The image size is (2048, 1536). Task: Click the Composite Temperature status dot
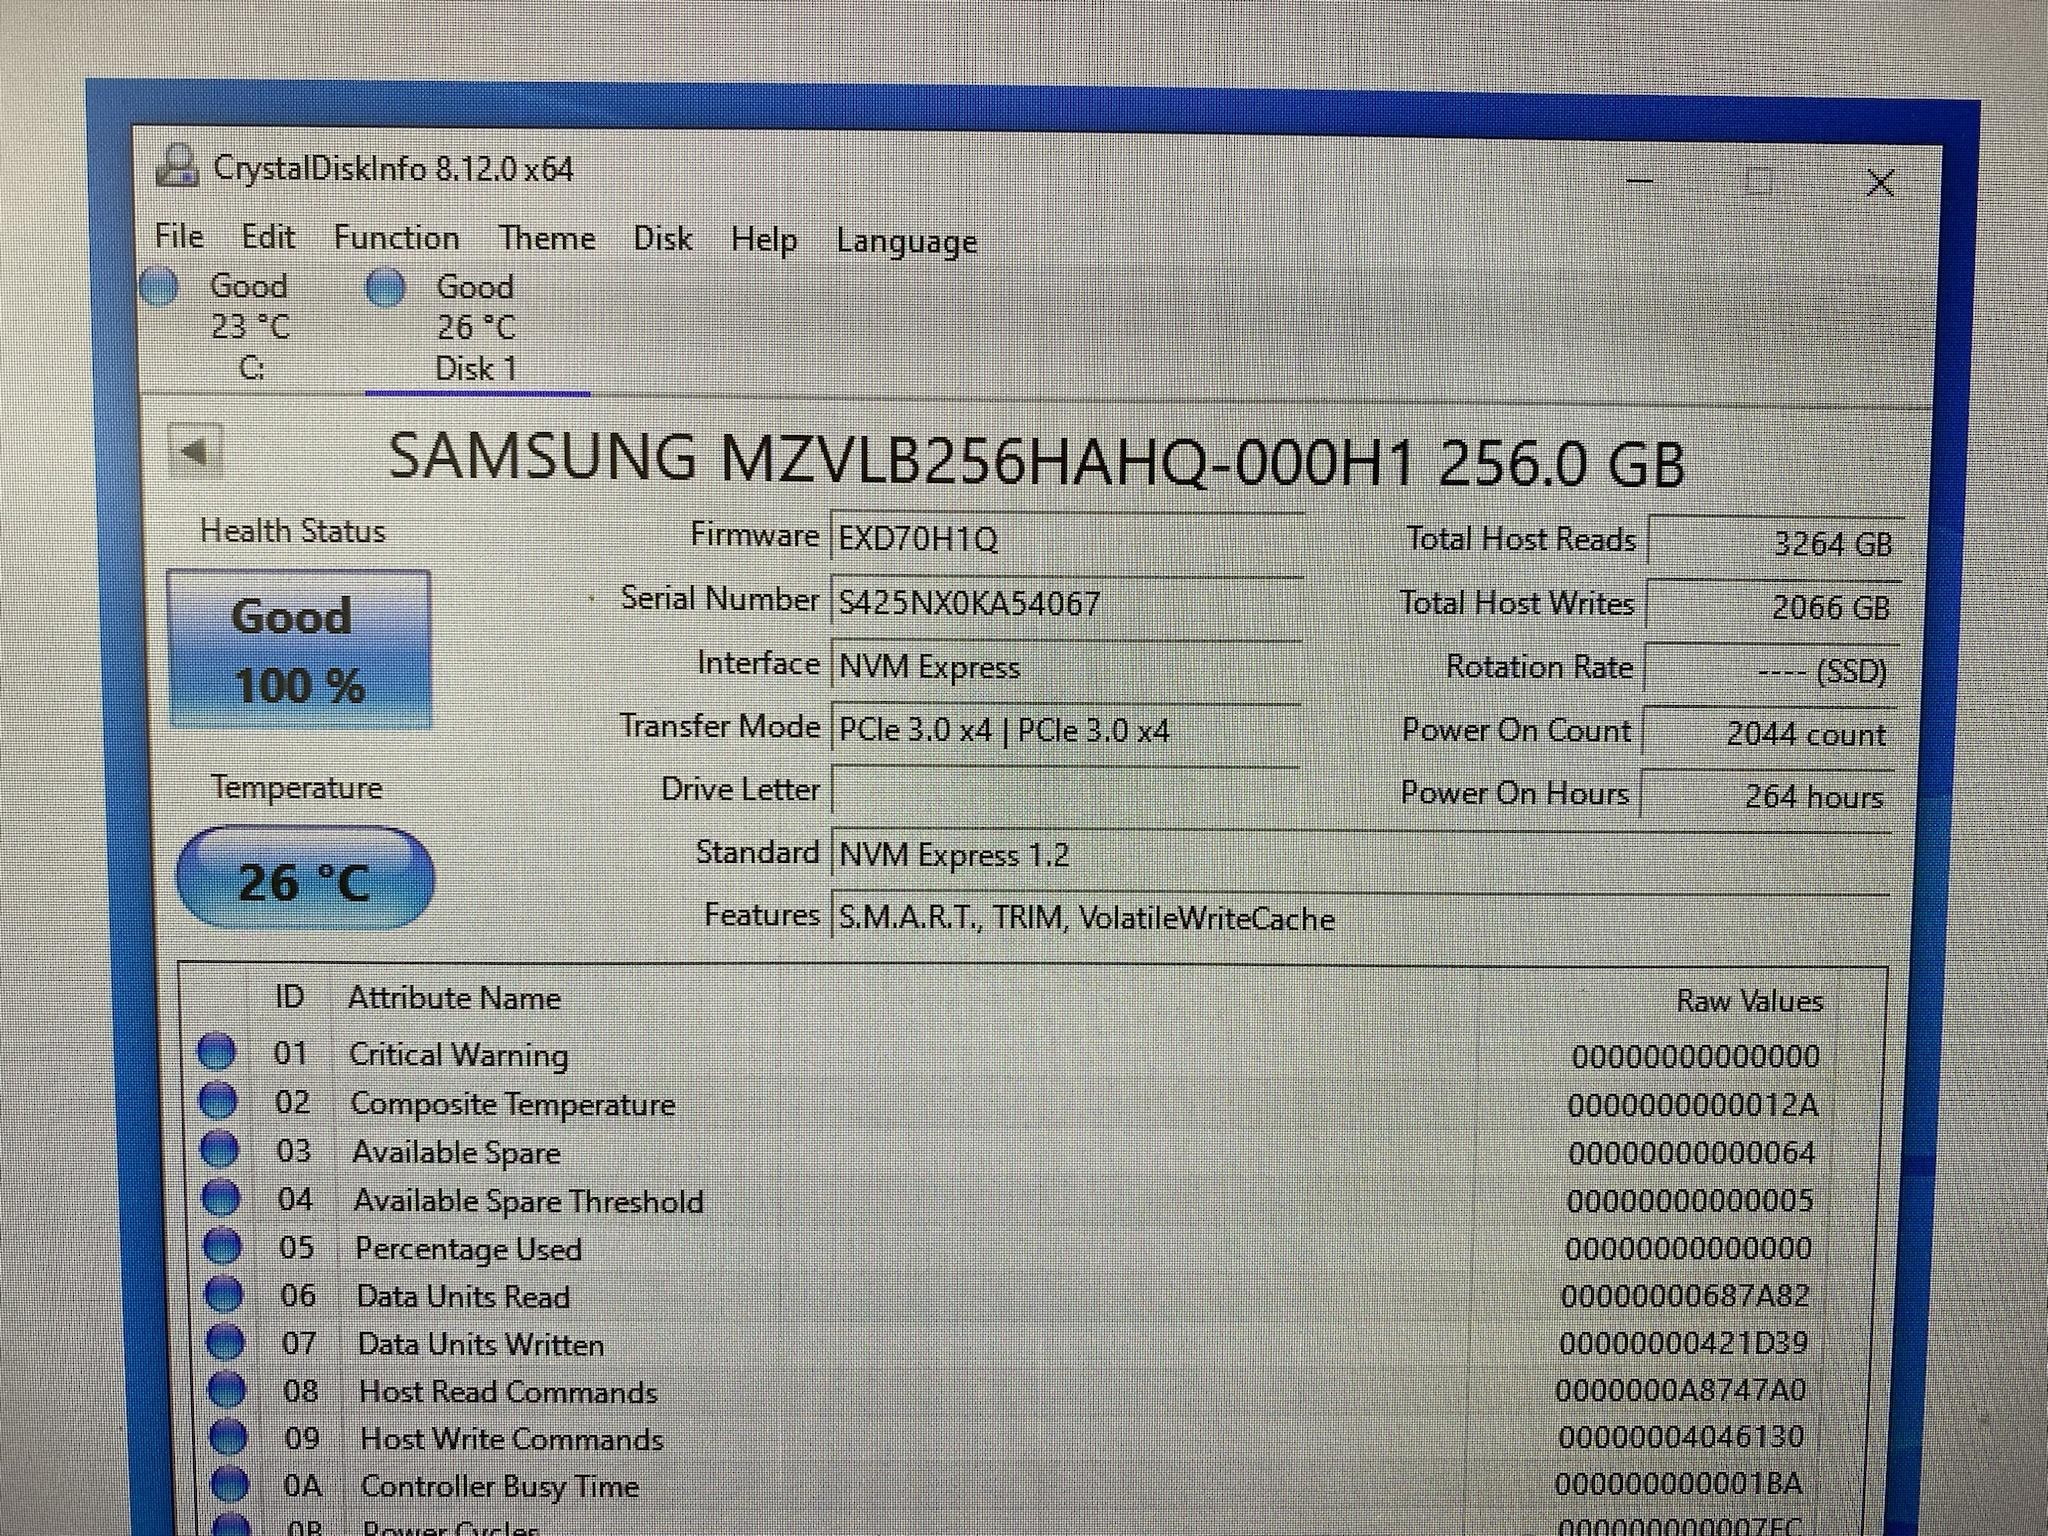(218, 1100)
